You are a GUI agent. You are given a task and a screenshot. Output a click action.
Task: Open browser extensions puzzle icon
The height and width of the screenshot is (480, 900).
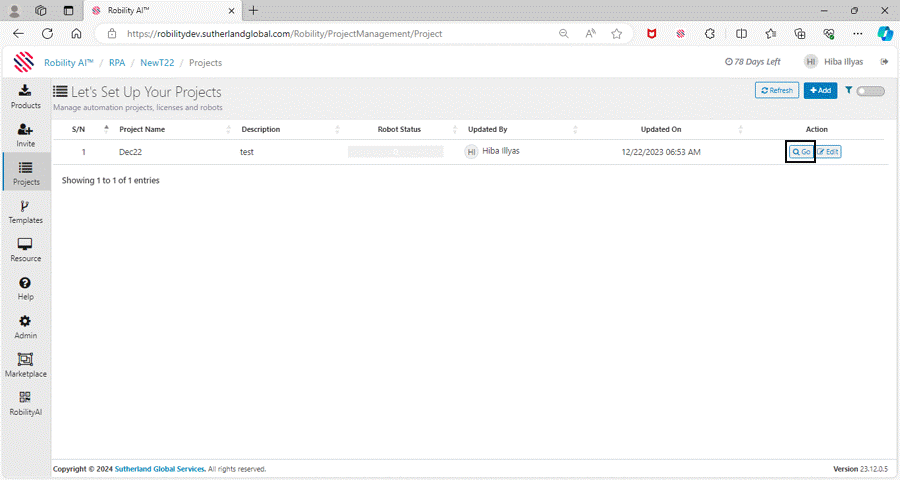[710, 34]
